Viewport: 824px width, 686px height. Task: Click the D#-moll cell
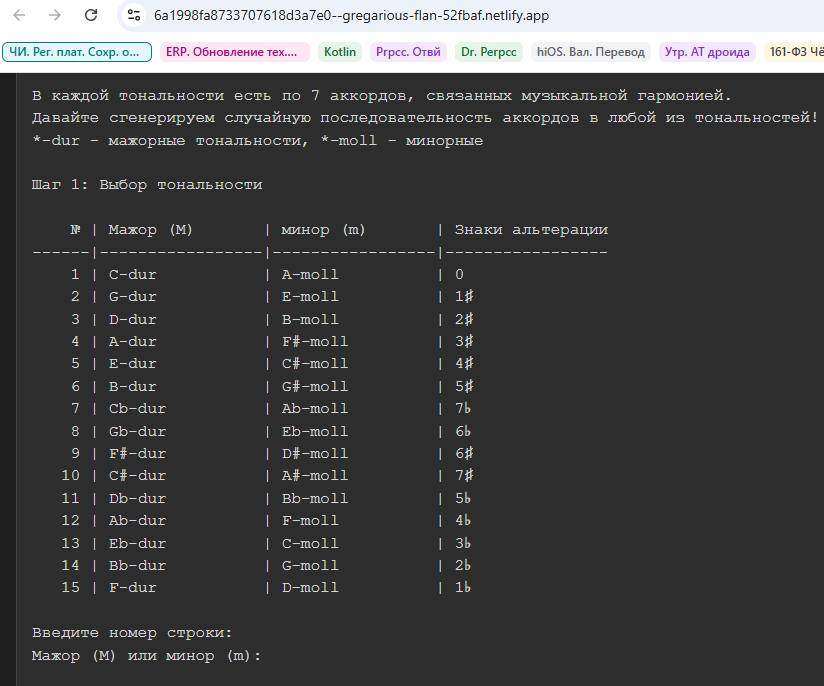(x=315, y=454)
